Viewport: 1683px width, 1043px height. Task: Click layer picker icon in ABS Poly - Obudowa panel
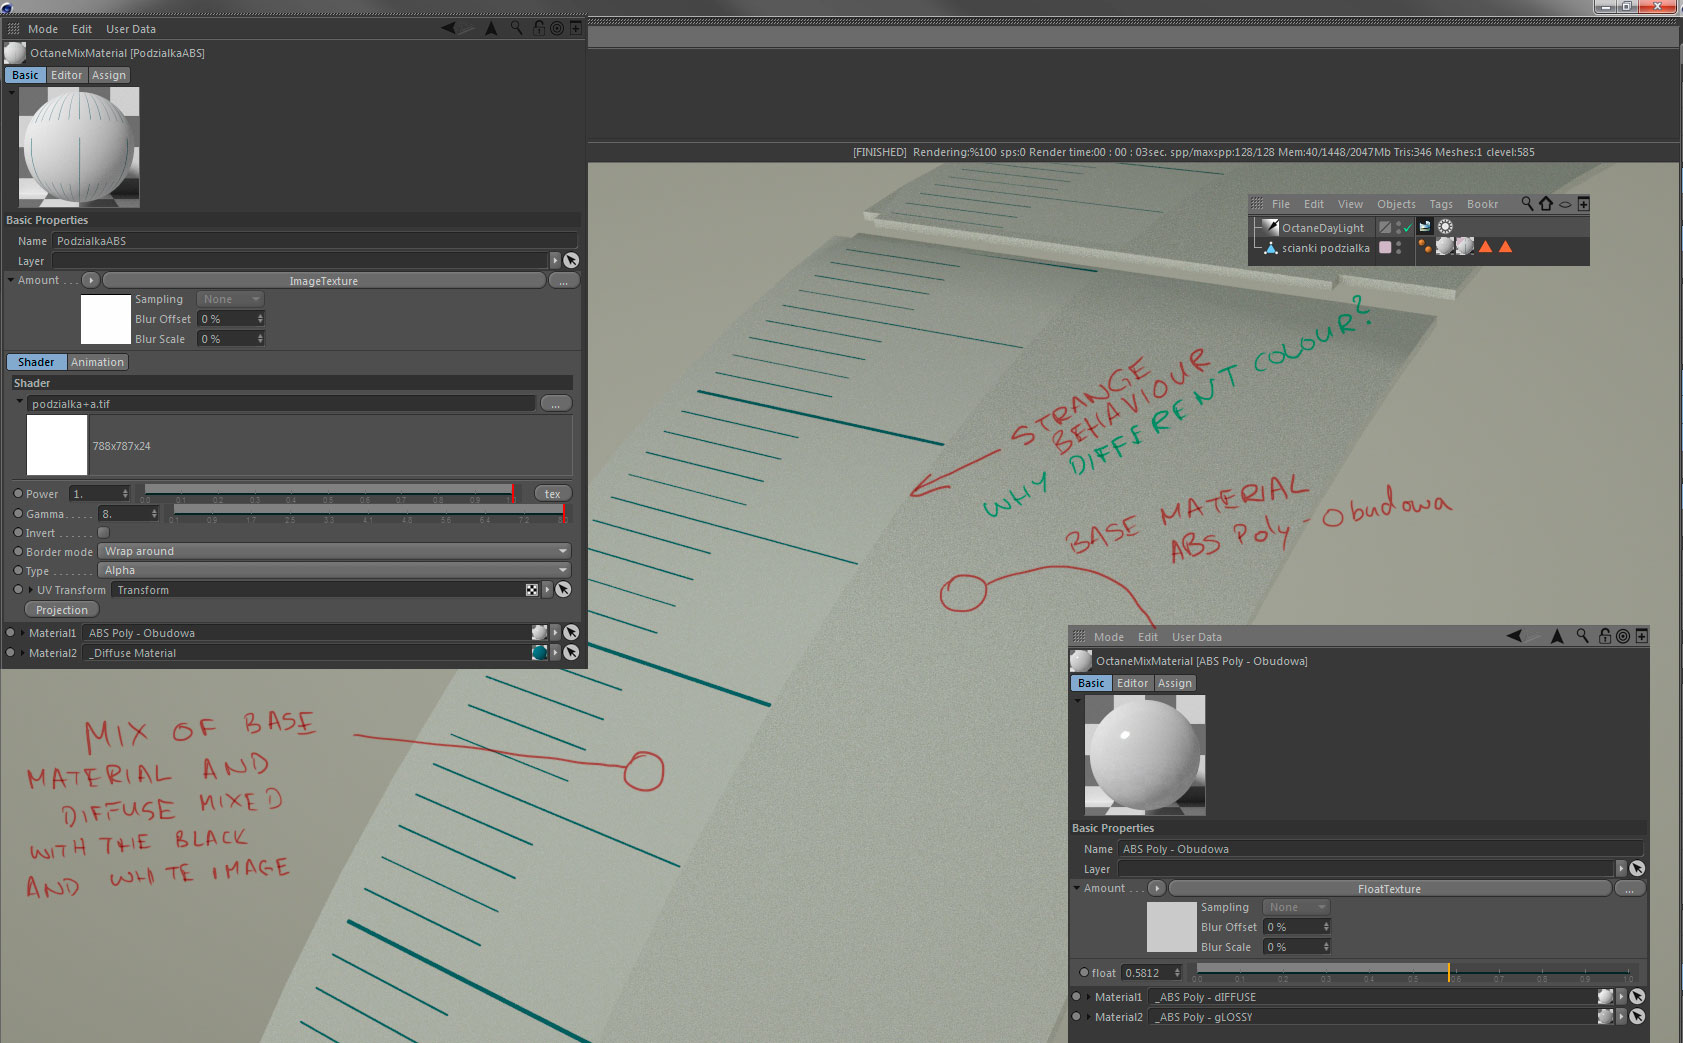pyautogui.click(x=1637, y=868)
